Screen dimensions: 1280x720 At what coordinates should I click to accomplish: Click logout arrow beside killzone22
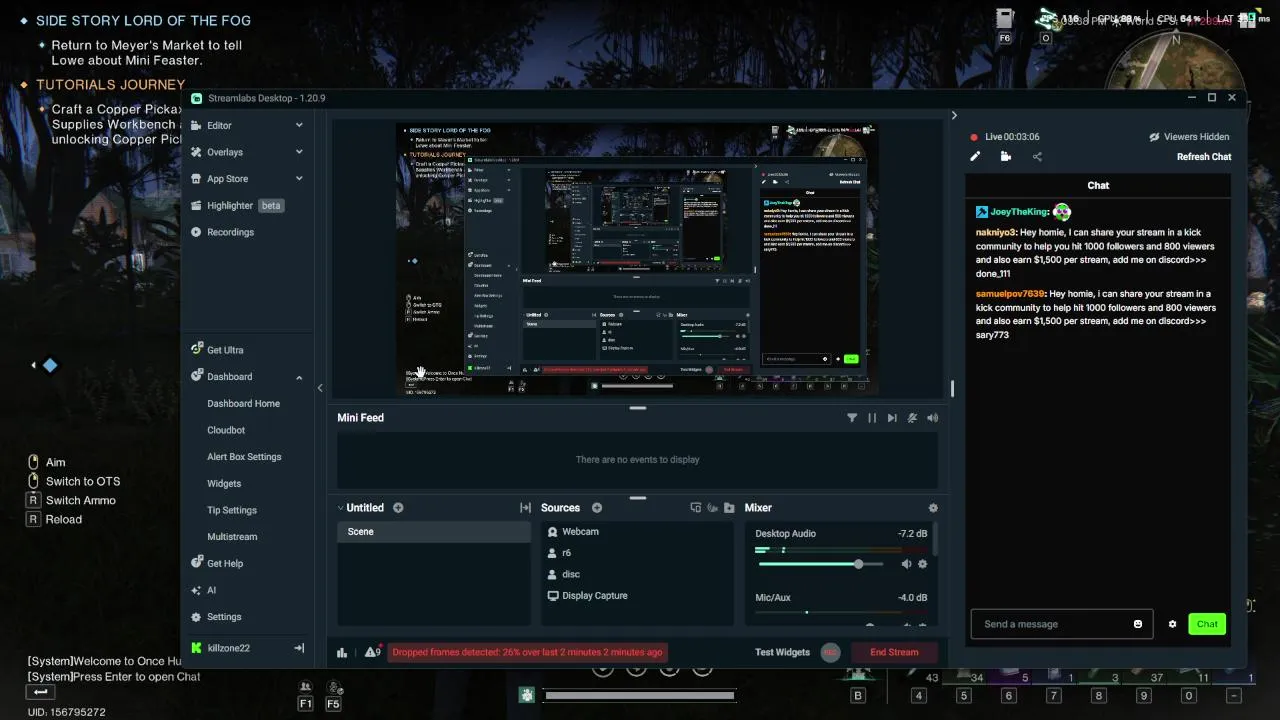coord(298,648)
